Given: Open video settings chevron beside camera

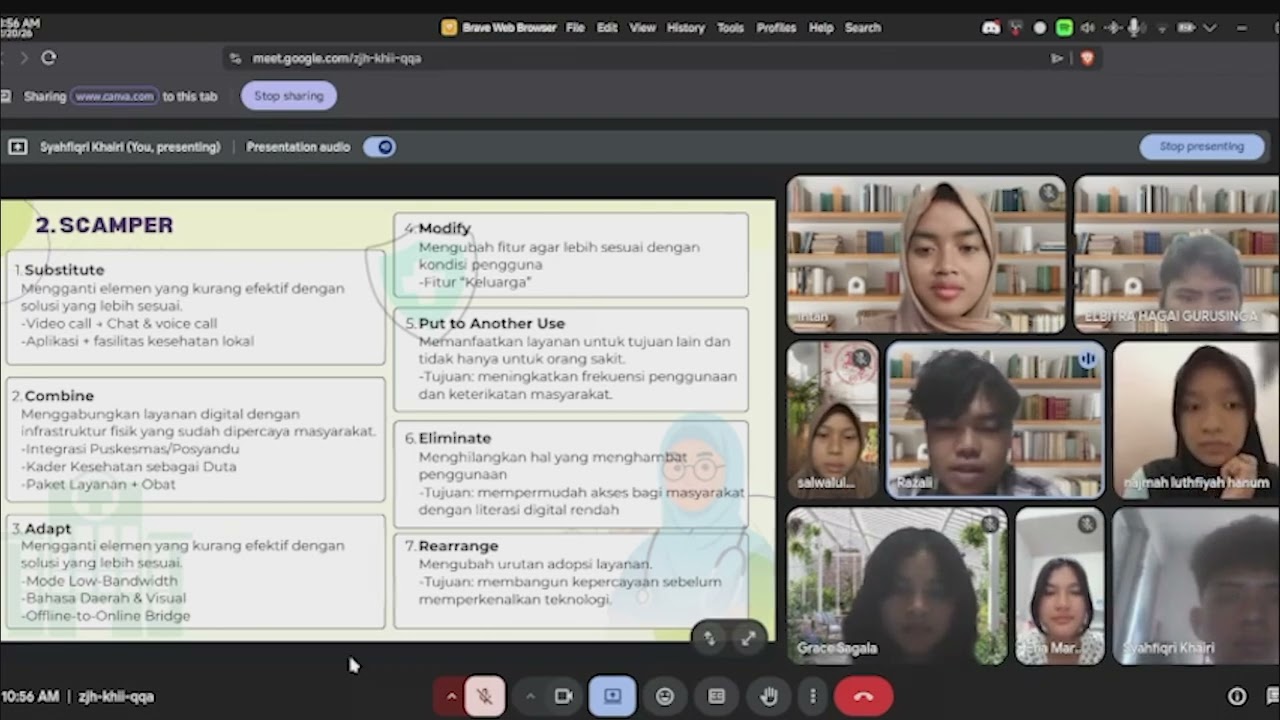Looking at the screenshot, I should coord(530,696).
